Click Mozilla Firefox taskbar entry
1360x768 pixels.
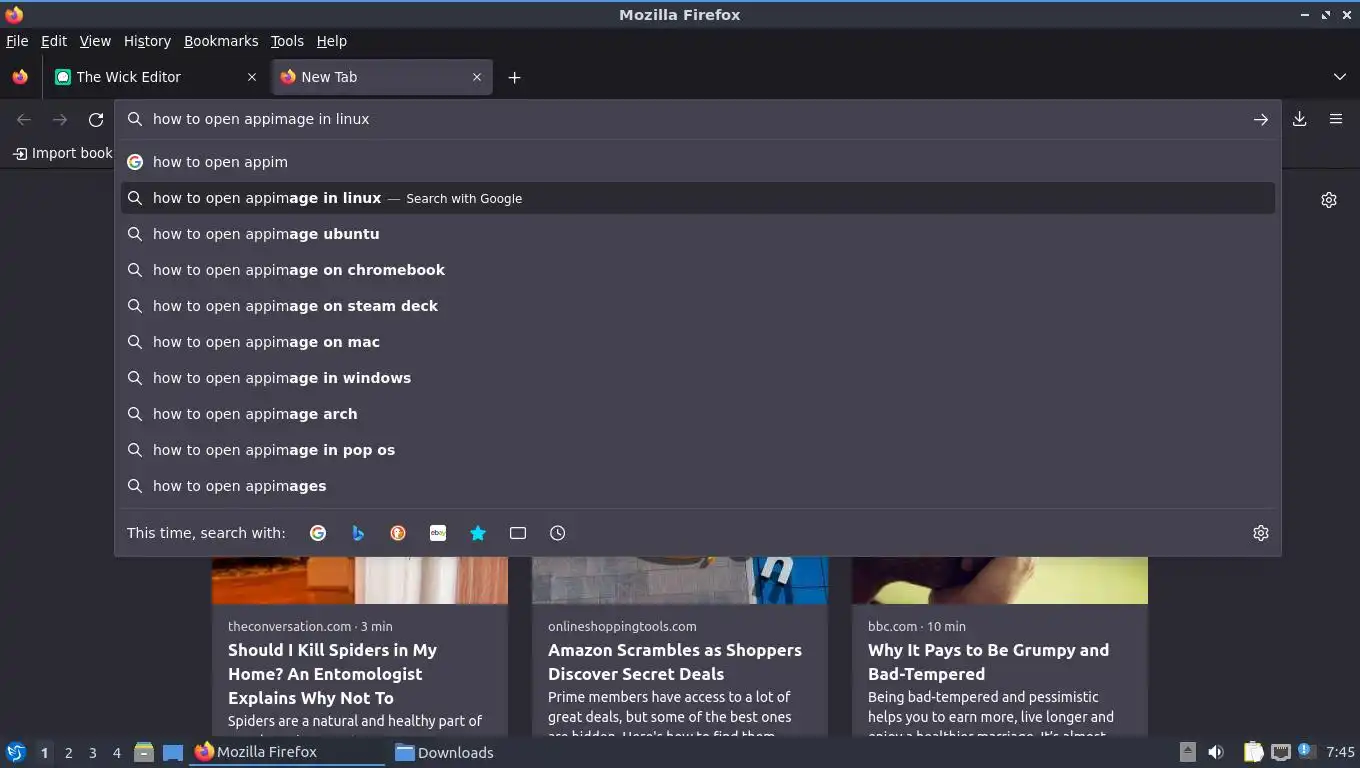tap(287, 752)
